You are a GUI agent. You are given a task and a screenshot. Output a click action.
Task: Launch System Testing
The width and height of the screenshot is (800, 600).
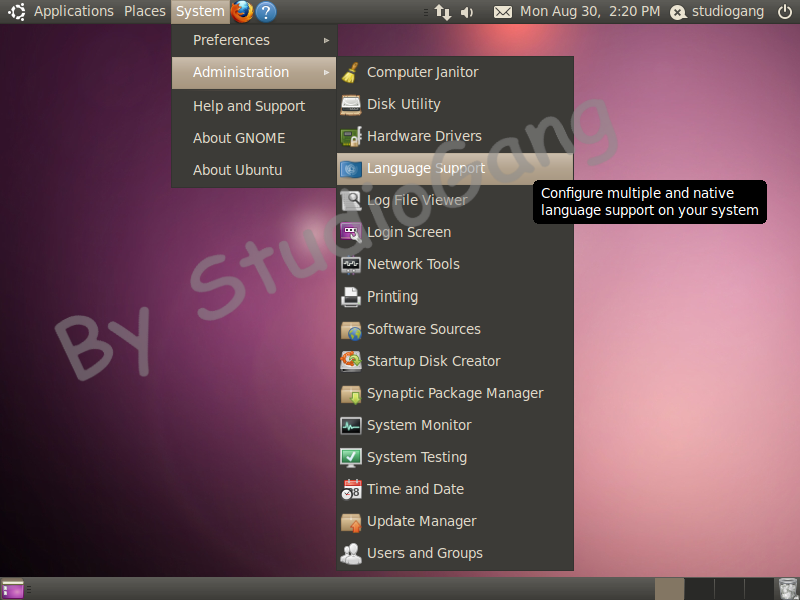tap(455, 458)
